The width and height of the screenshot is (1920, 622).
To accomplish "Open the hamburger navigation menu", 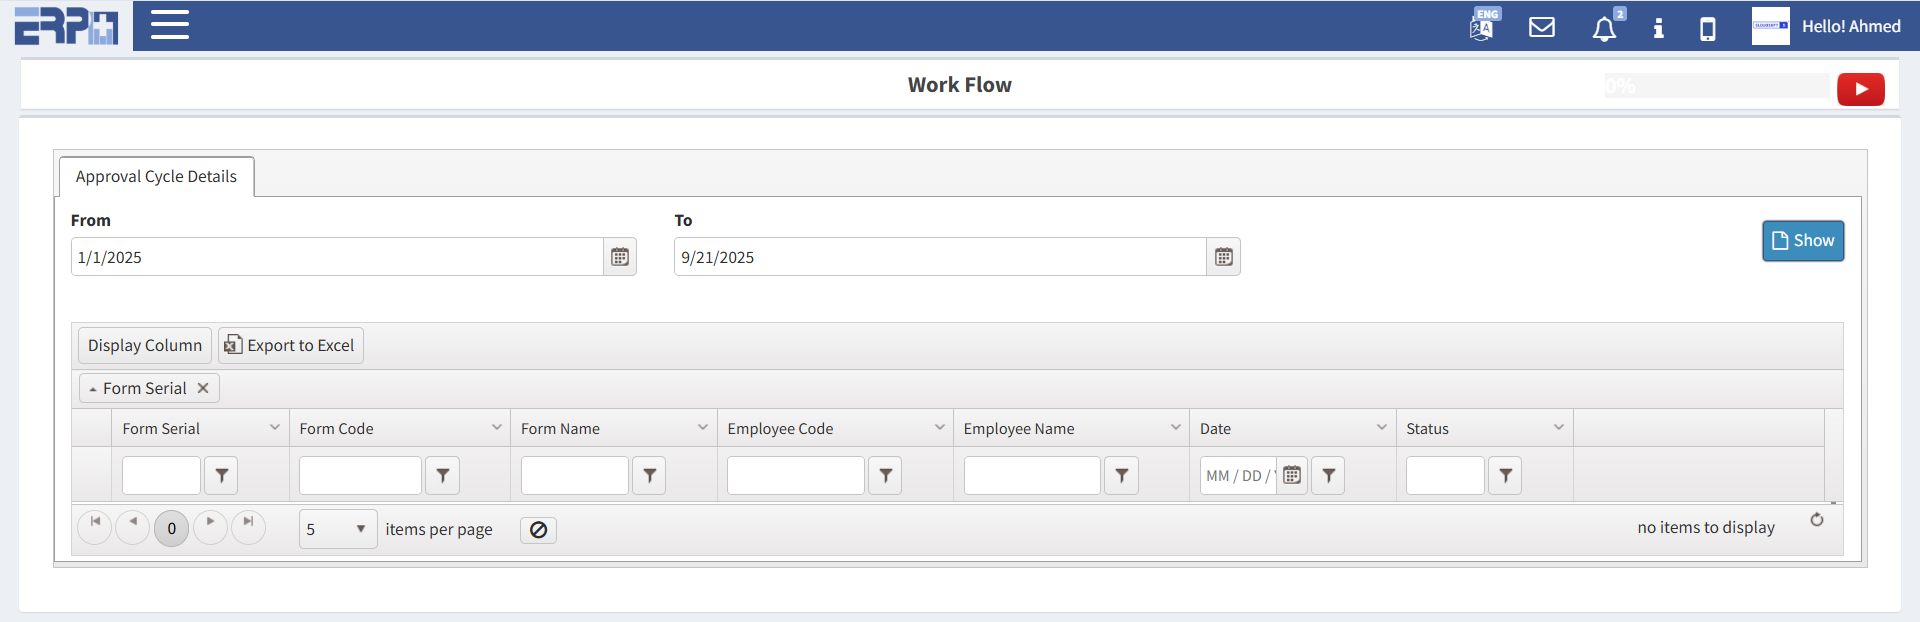I will 170,25.
